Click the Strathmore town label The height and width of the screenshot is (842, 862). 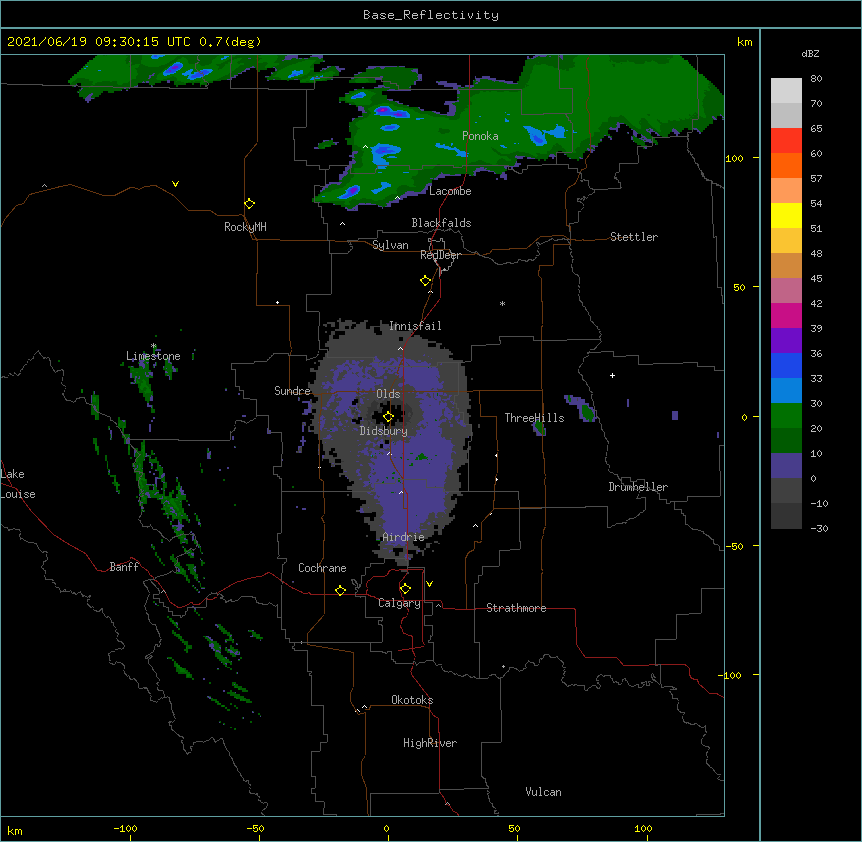516,608
